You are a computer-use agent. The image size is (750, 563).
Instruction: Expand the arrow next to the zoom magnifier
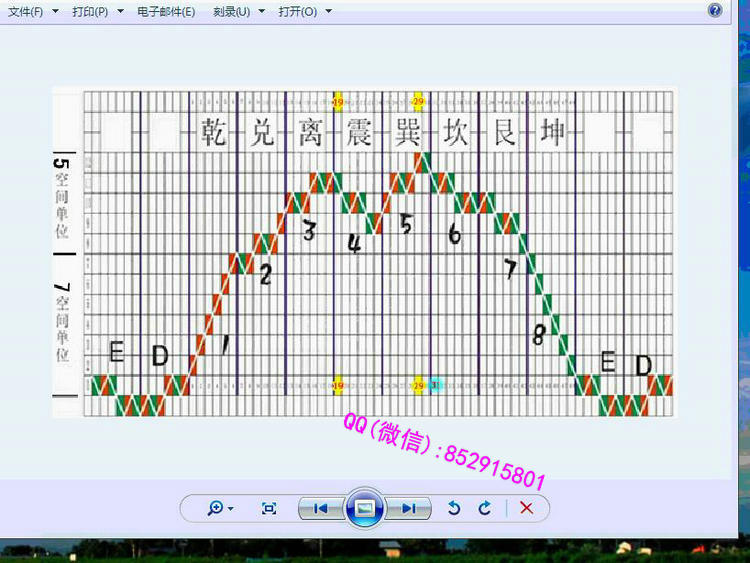[x=231, y=509]
